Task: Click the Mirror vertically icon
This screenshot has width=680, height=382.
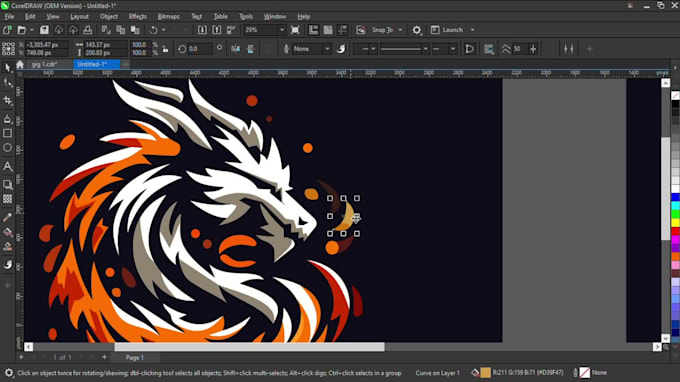Action: [x=250, y=49]
